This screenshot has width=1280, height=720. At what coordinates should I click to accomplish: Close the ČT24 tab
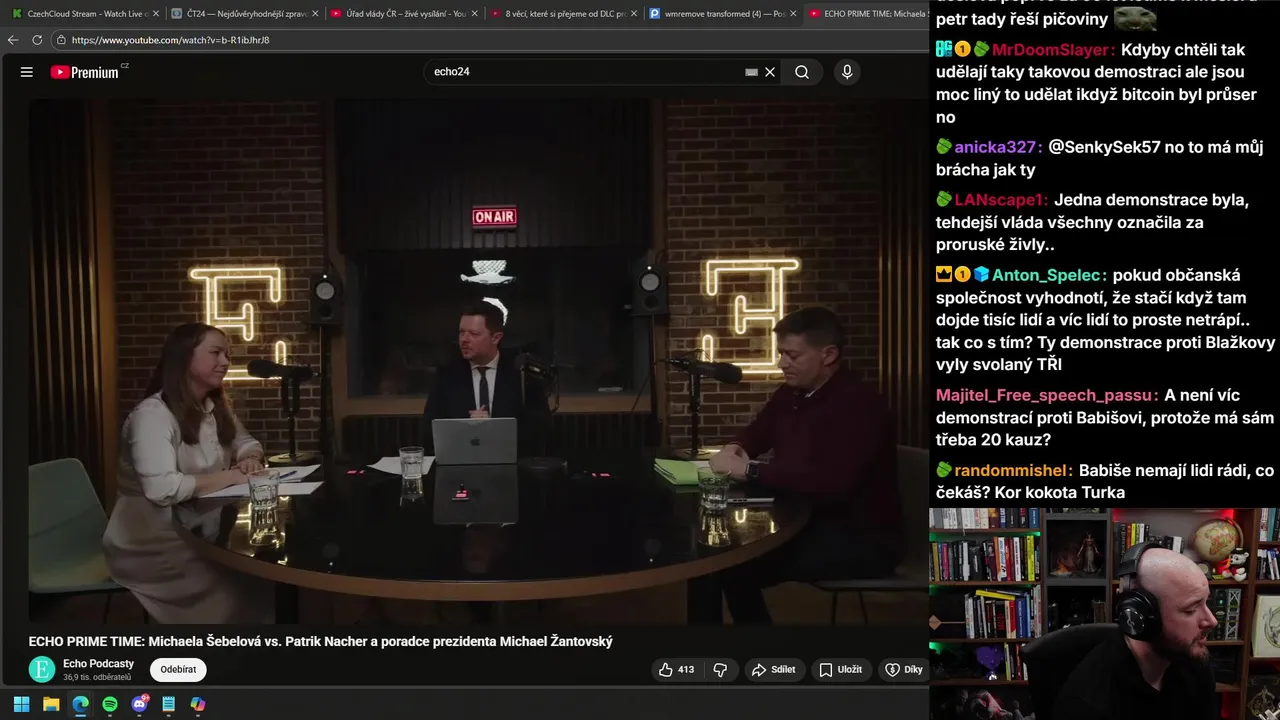pyautogui.click(x=315, y=14)
